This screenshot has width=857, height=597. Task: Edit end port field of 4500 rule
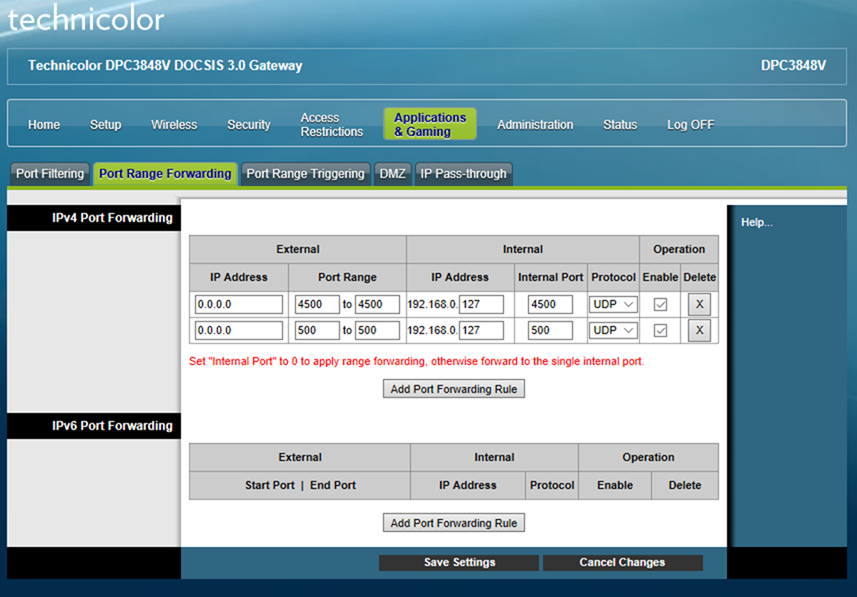pos(377,305)
